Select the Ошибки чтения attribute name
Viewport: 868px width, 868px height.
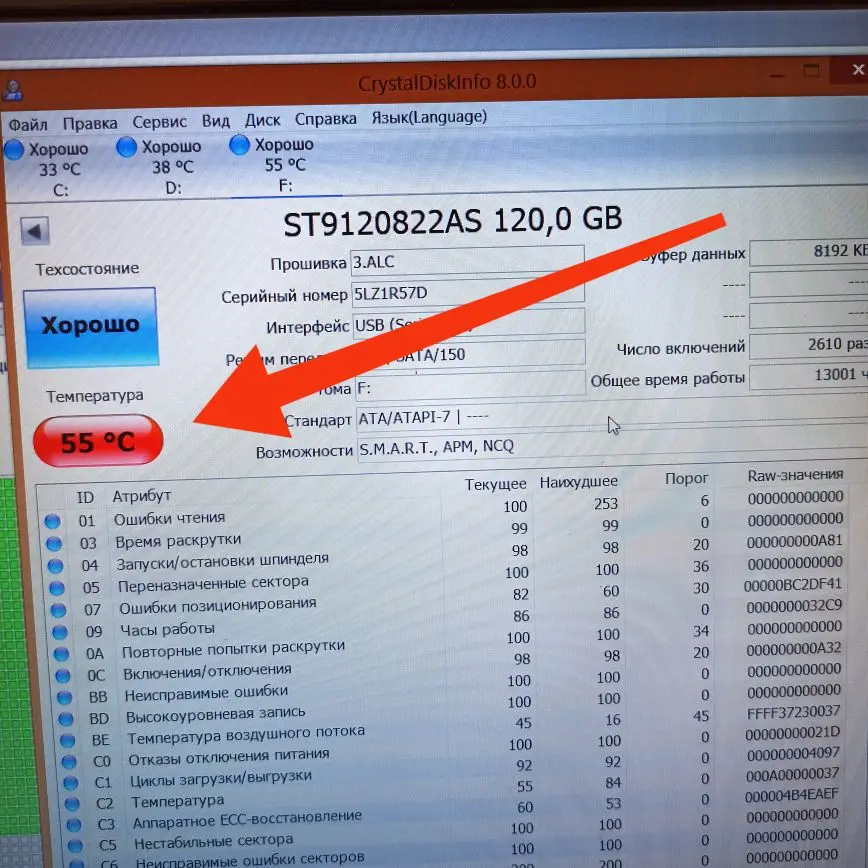pos(169,518)
